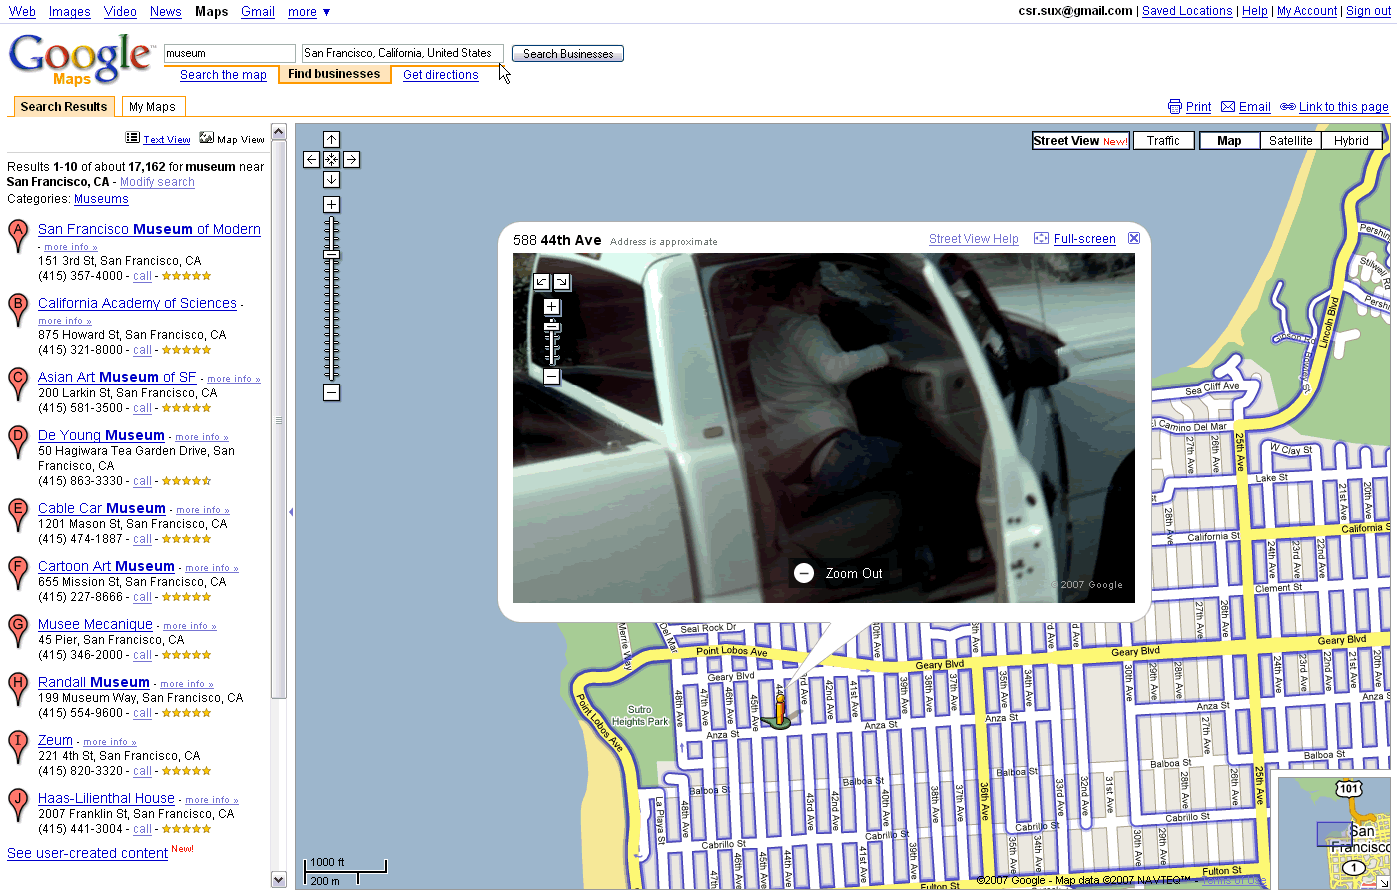Click the Street View pegman marker on map
This screenshot has width=1397, height=895.
point(780,709)
